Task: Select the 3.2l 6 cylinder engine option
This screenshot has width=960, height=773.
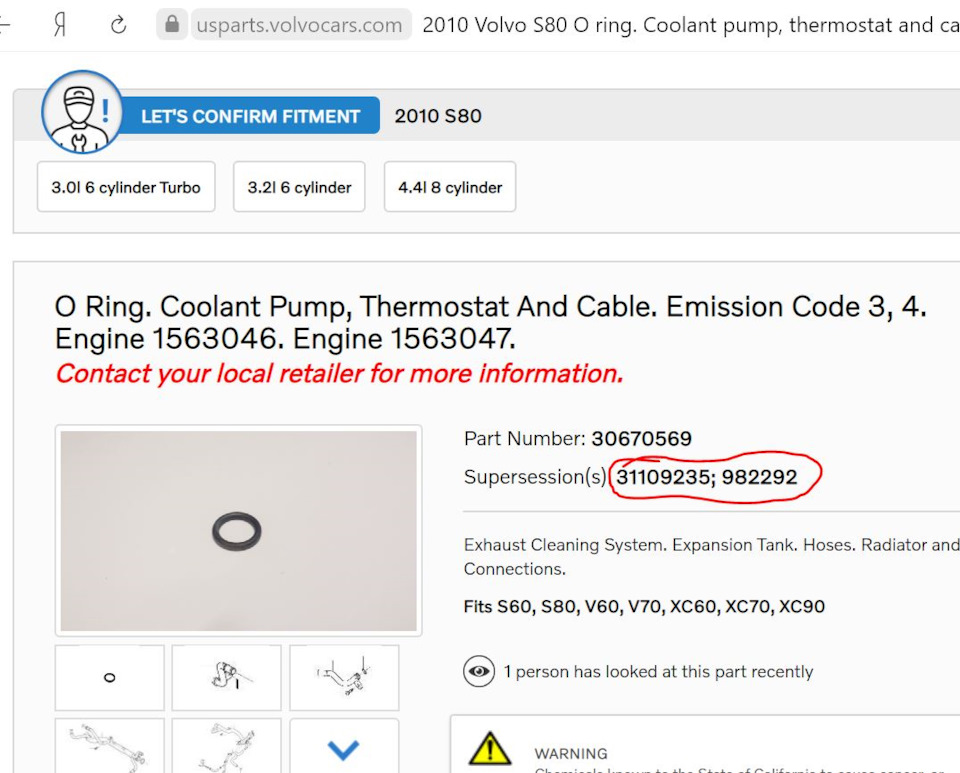Action: click(299, 187)
